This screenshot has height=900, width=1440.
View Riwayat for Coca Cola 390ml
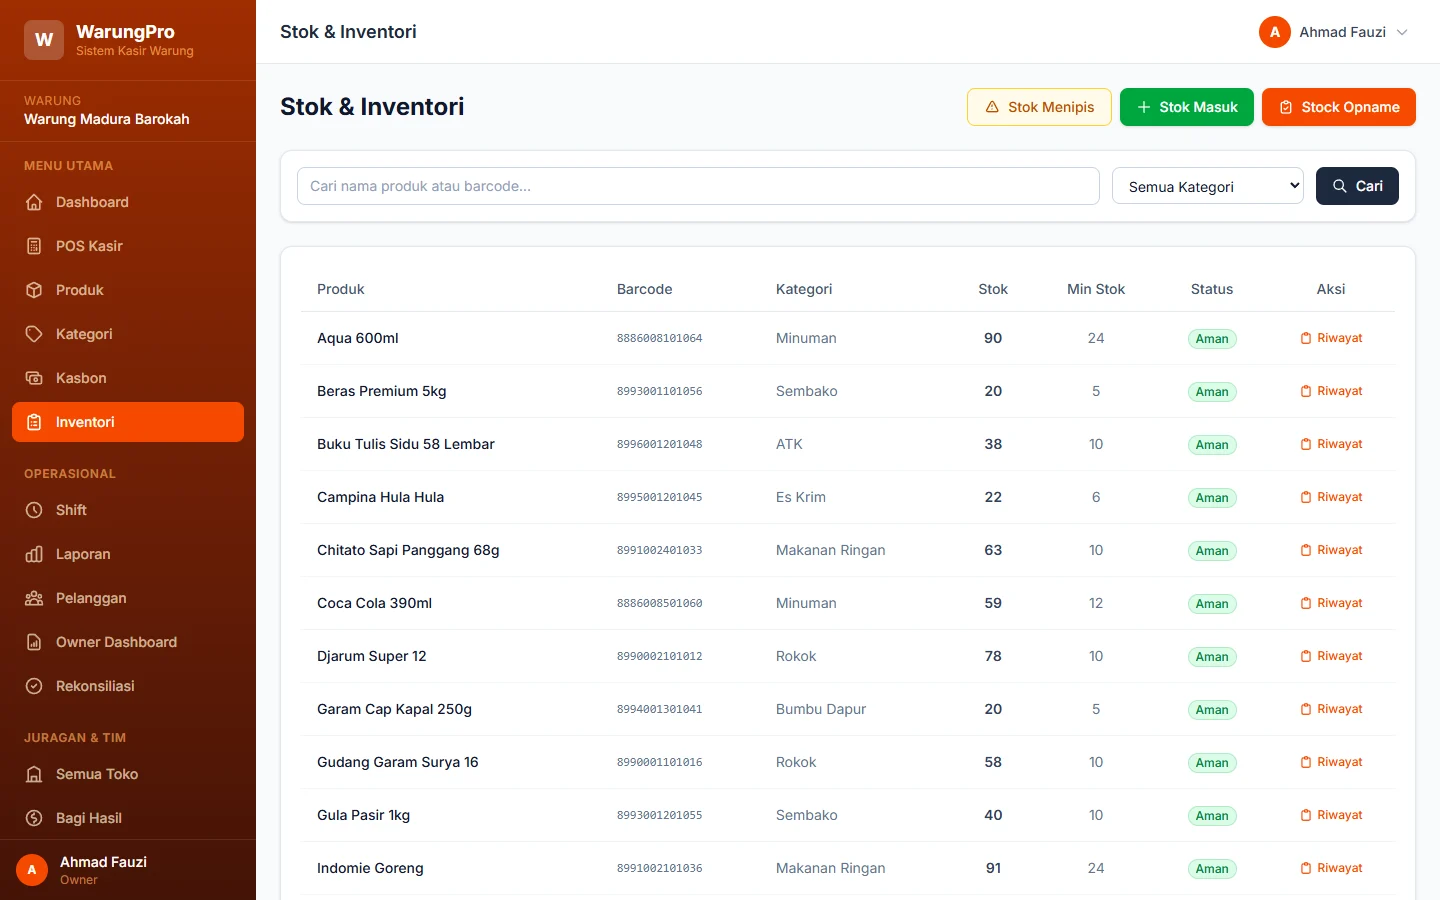(1331, 603)
